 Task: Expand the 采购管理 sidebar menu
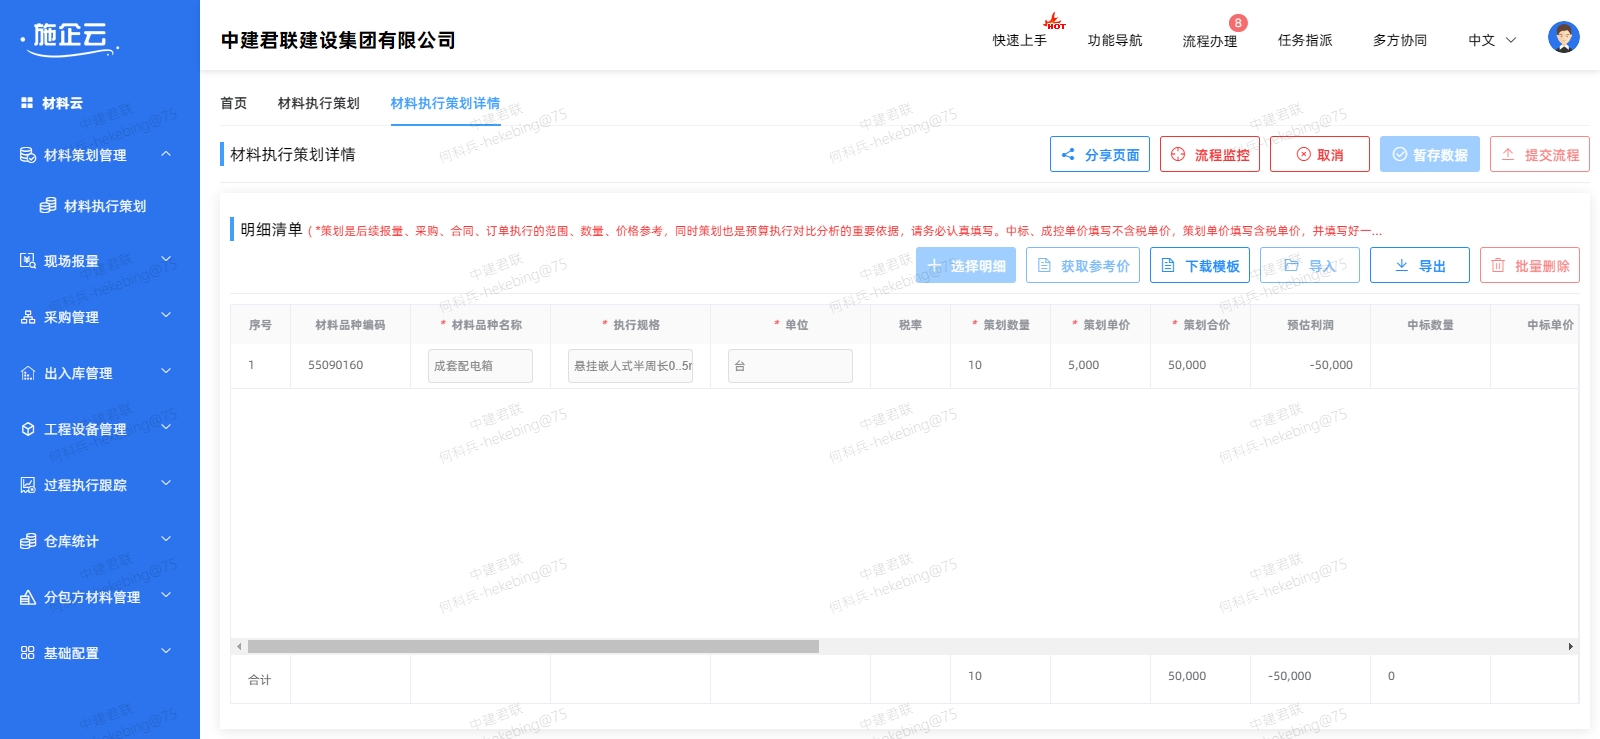point(95,317)
